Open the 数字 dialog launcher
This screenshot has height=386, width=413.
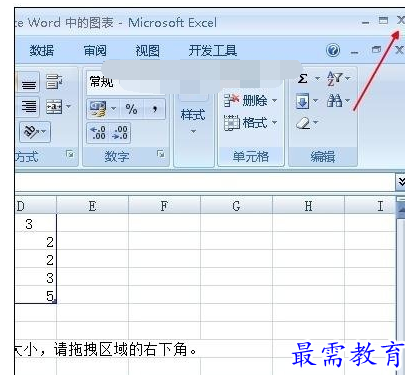[x=161, y=154]
